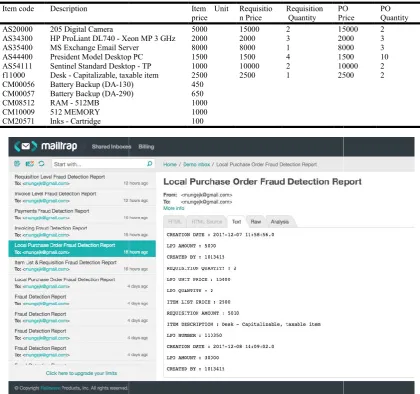The height and width of the screenshot is (394, 420).
Task: Click the first teal icon left of the search box
Action: tap(17, 164)
